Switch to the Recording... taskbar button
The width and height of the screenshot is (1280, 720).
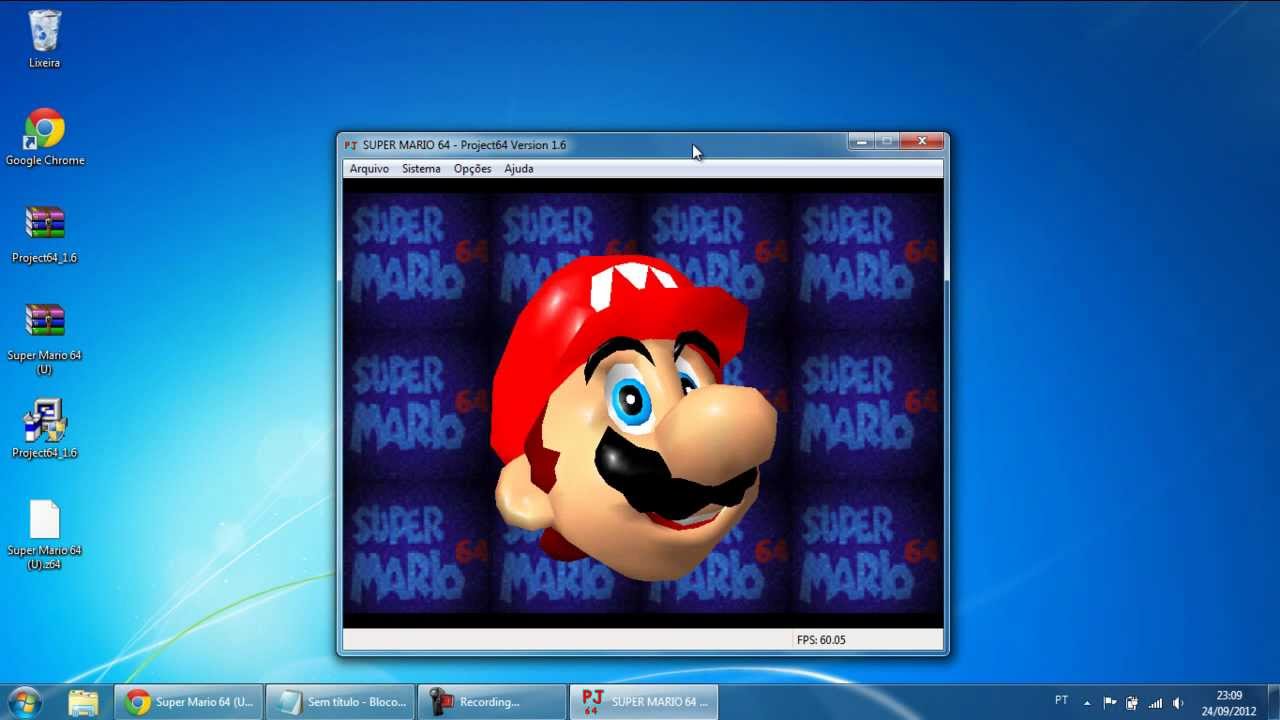click(x=493, y=702)
